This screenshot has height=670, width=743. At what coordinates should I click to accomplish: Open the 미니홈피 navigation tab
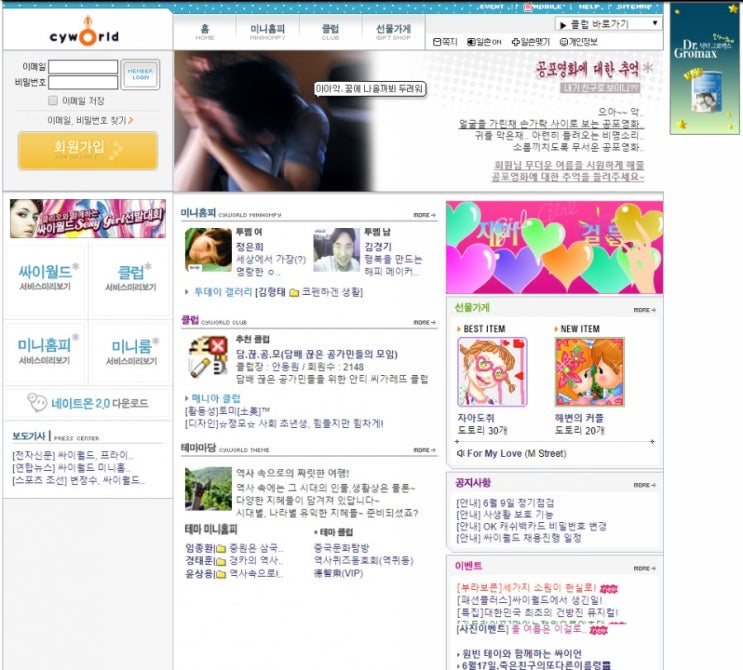pyautogui.click(x=267, y=32)
